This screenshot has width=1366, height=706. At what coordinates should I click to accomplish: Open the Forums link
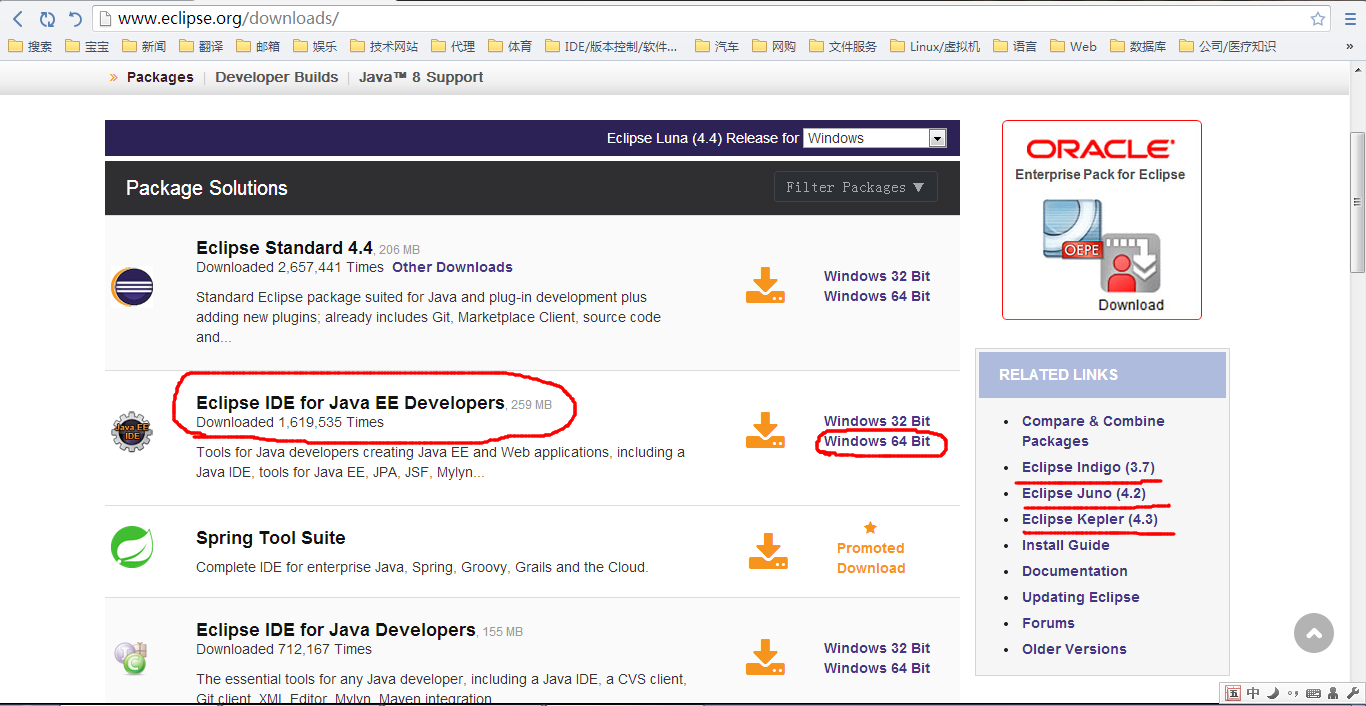[1048, 623]
